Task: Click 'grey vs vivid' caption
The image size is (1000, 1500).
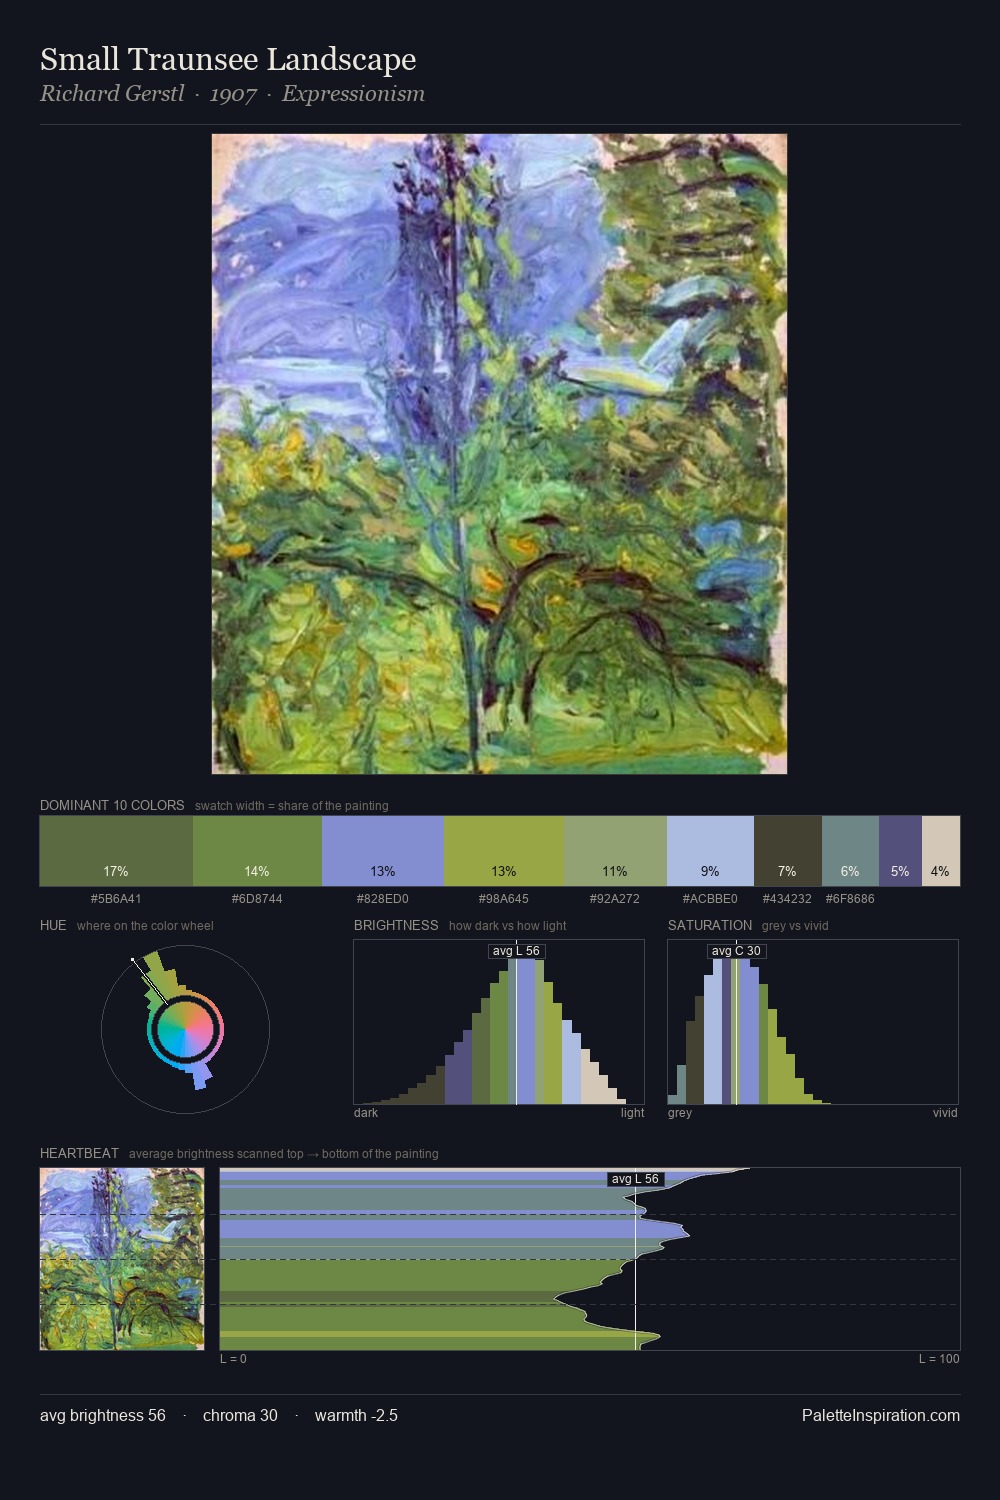Action: 795,926
